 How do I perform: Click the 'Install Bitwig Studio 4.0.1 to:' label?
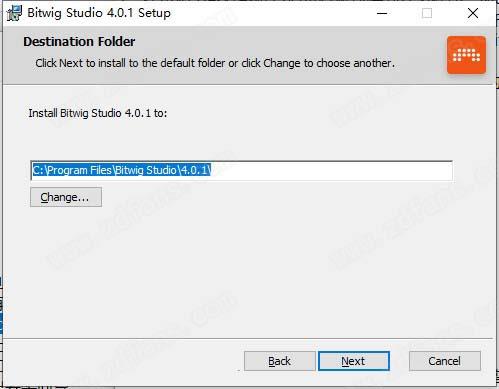(x=98, y=113)
